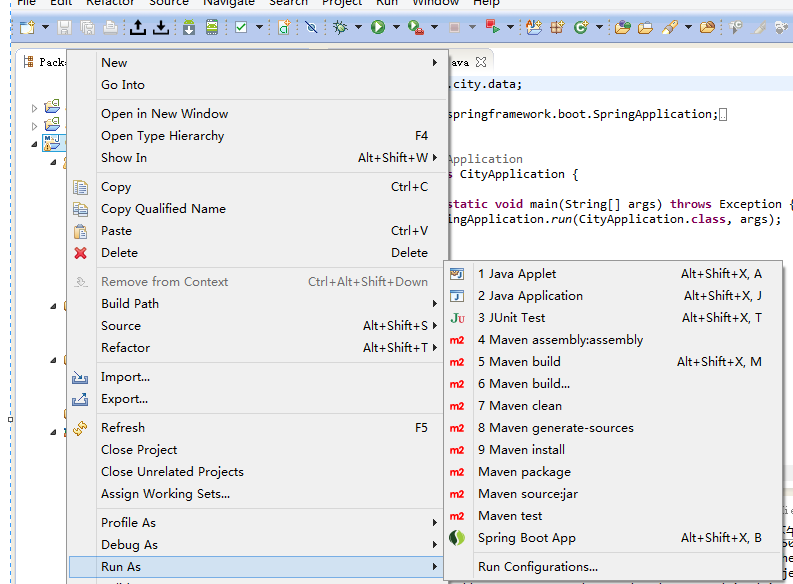The image size is (793, 584).
Task: Click the red X Delete icon in context menu
Action: coord(80,253)
